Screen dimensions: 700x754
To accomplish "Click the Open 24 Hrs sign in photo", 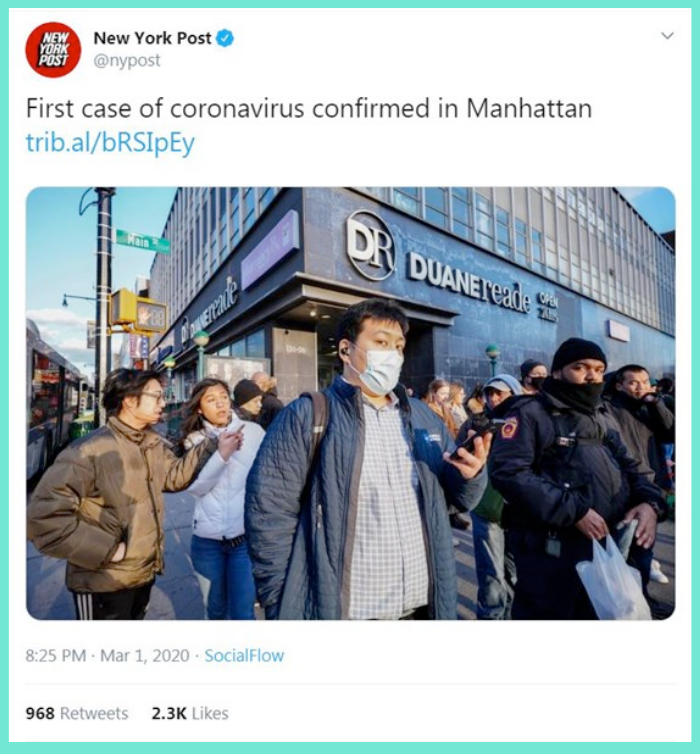I will coord(548,306).
